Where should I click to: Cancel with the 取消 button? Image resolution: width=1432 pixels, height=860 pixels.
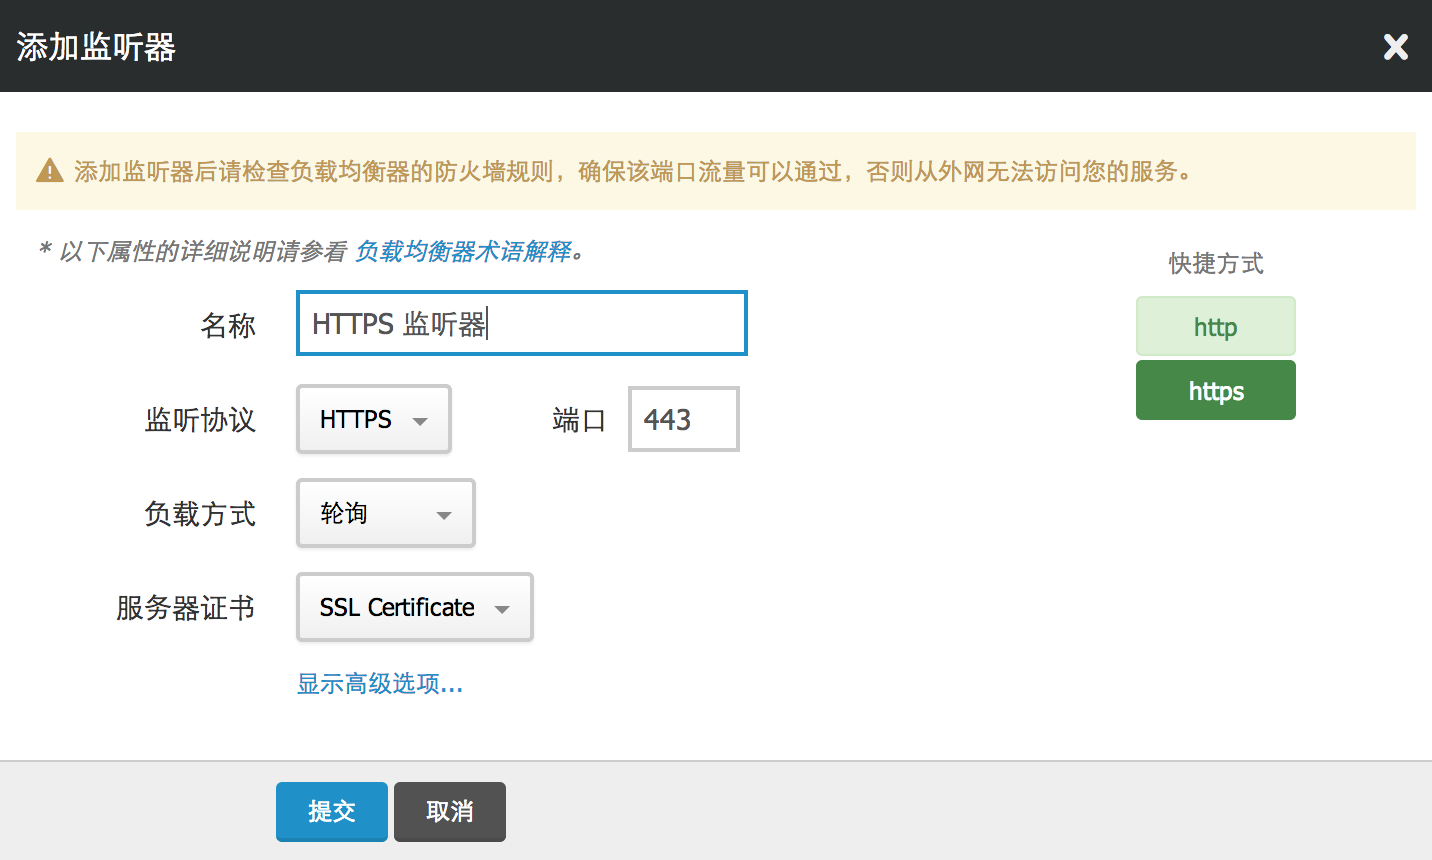(449, 811)
